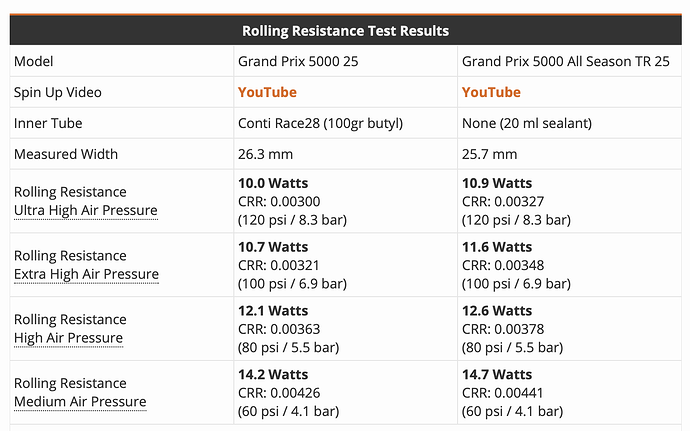Select the Grand Prix 5000 25 cell
The image size is (690, 431).
point(298,61)
